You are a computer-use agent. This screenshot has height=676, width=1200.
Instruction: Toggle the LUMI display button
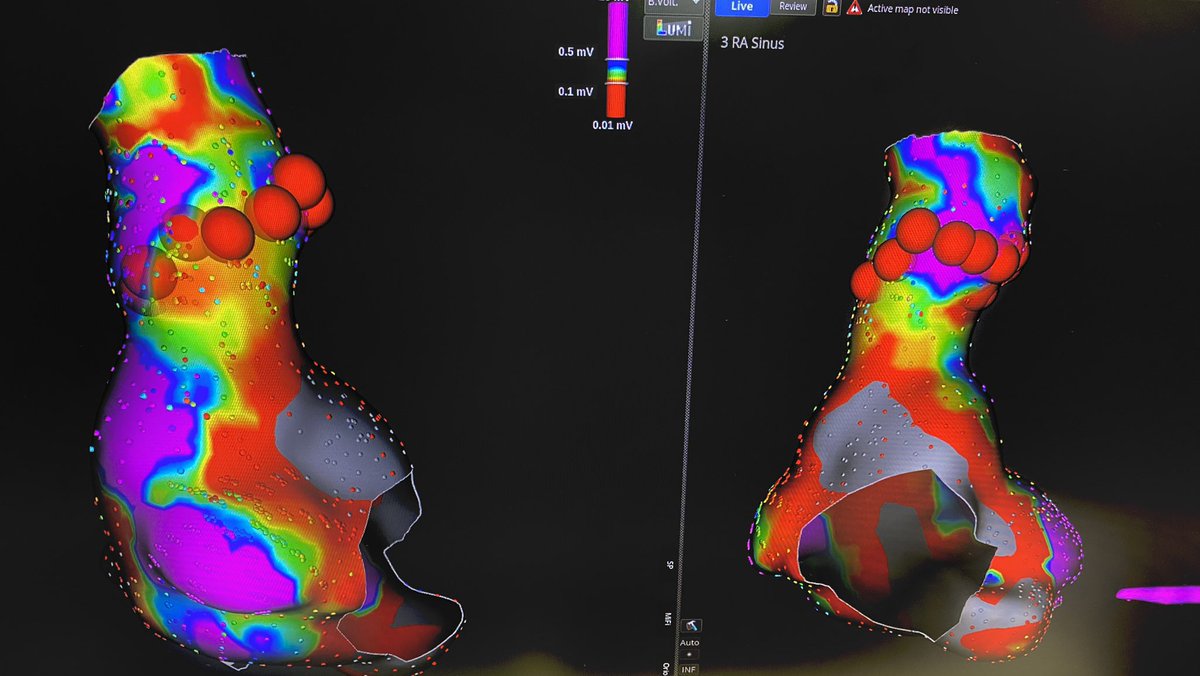(x=674, y=28)
